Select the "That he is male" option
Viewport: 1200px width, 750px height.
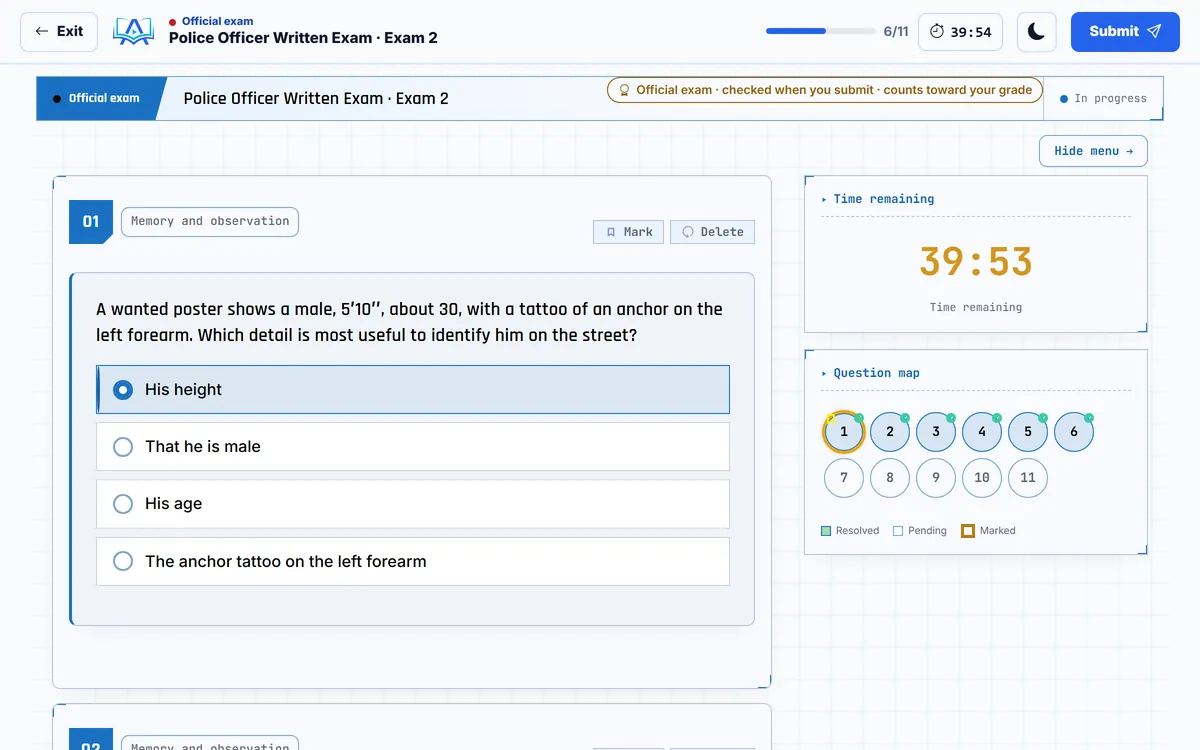tap(413, 447)
